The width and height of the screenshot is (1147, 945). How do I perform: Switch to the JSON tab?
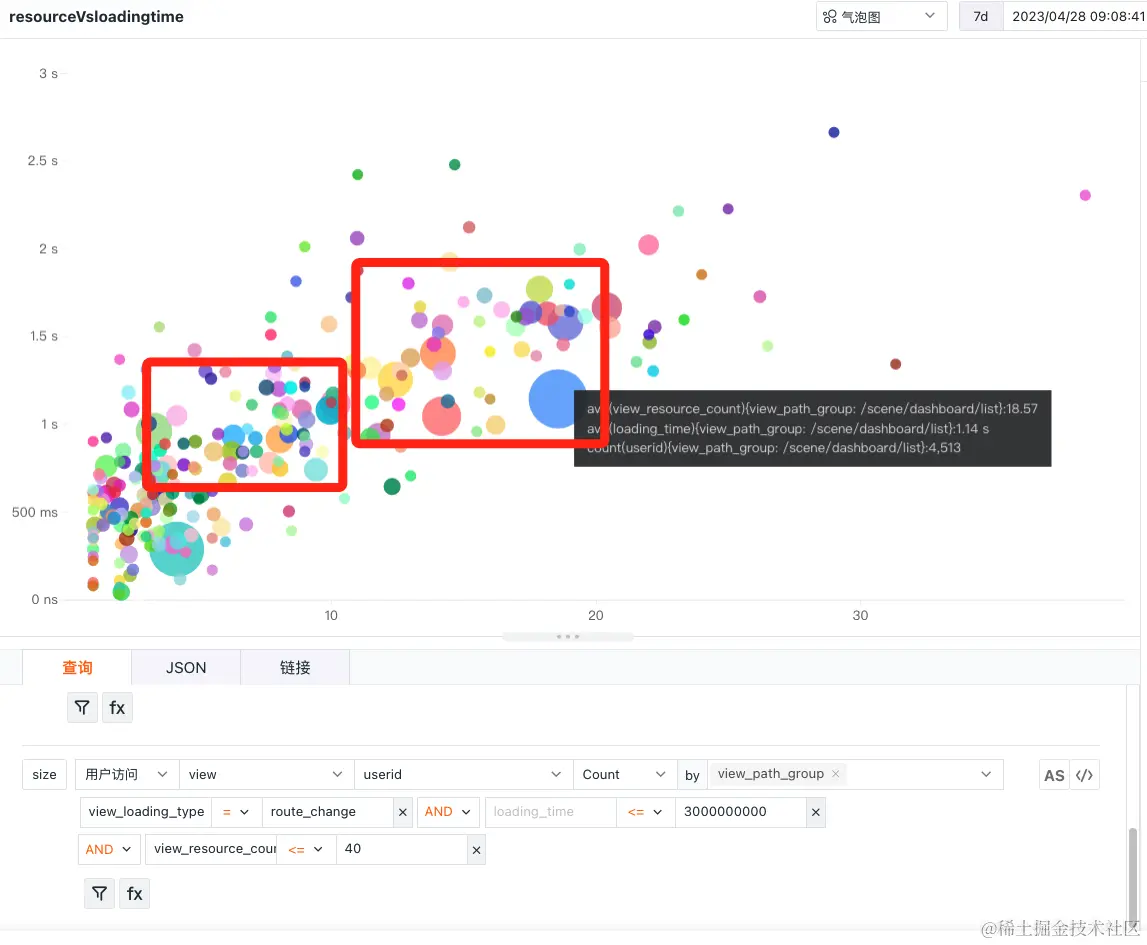click(x=186, y=667)
